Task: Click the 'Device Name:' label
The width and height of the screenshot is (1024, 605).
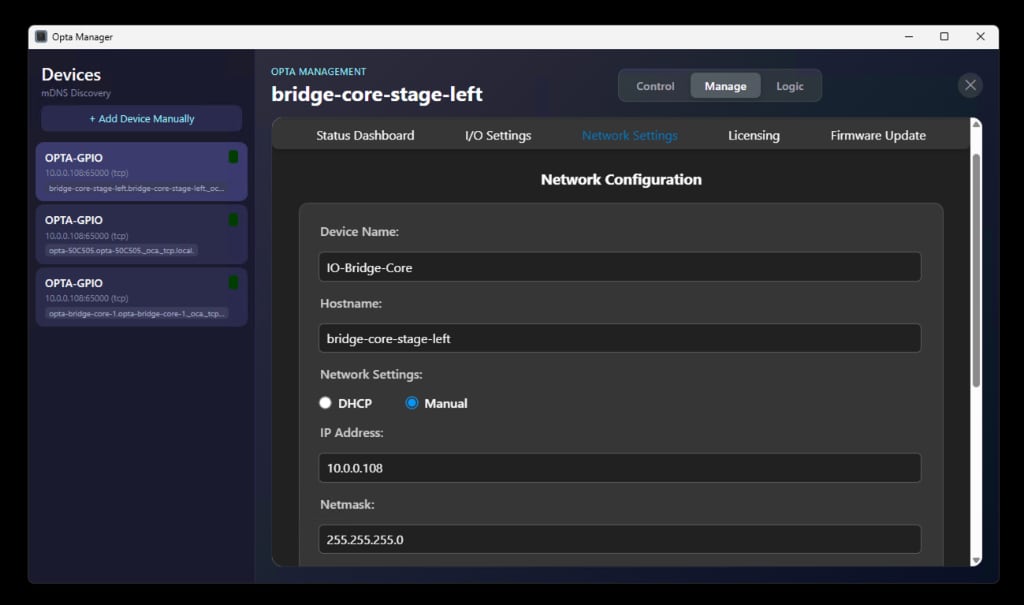Action: 359,232
